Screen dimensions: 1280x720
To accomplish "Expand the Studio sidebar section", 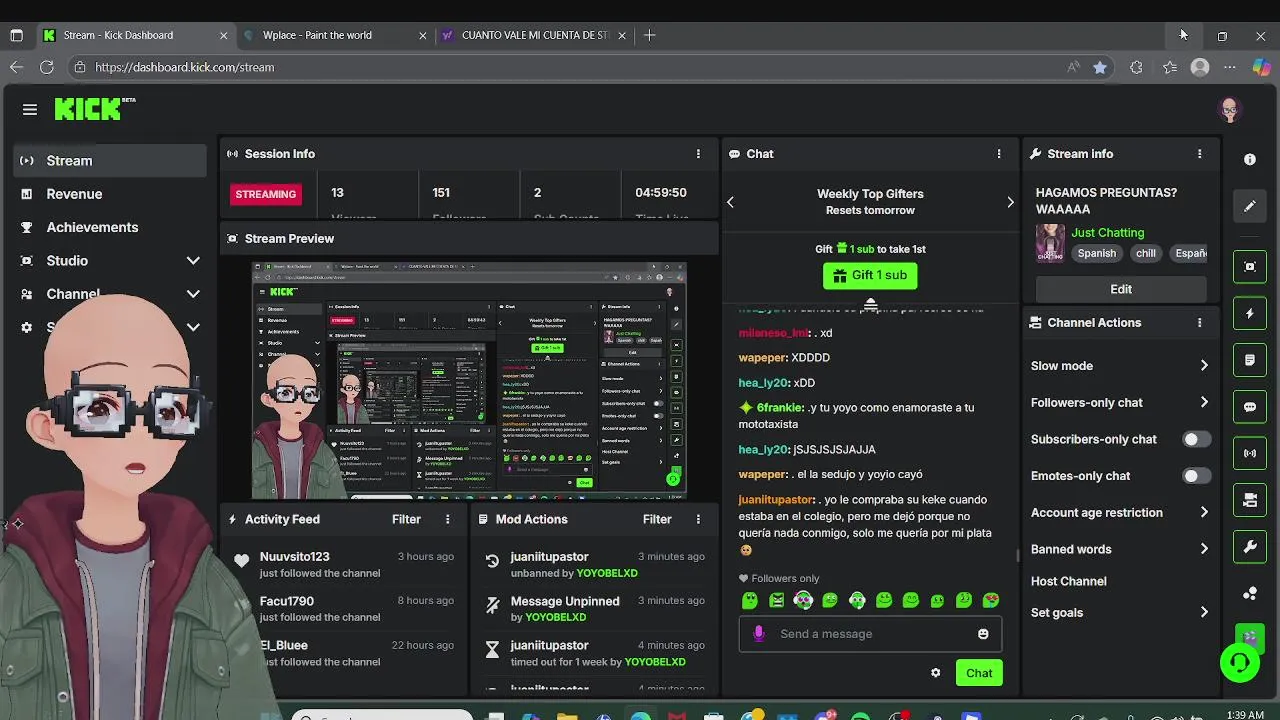I will pos(193,261).
